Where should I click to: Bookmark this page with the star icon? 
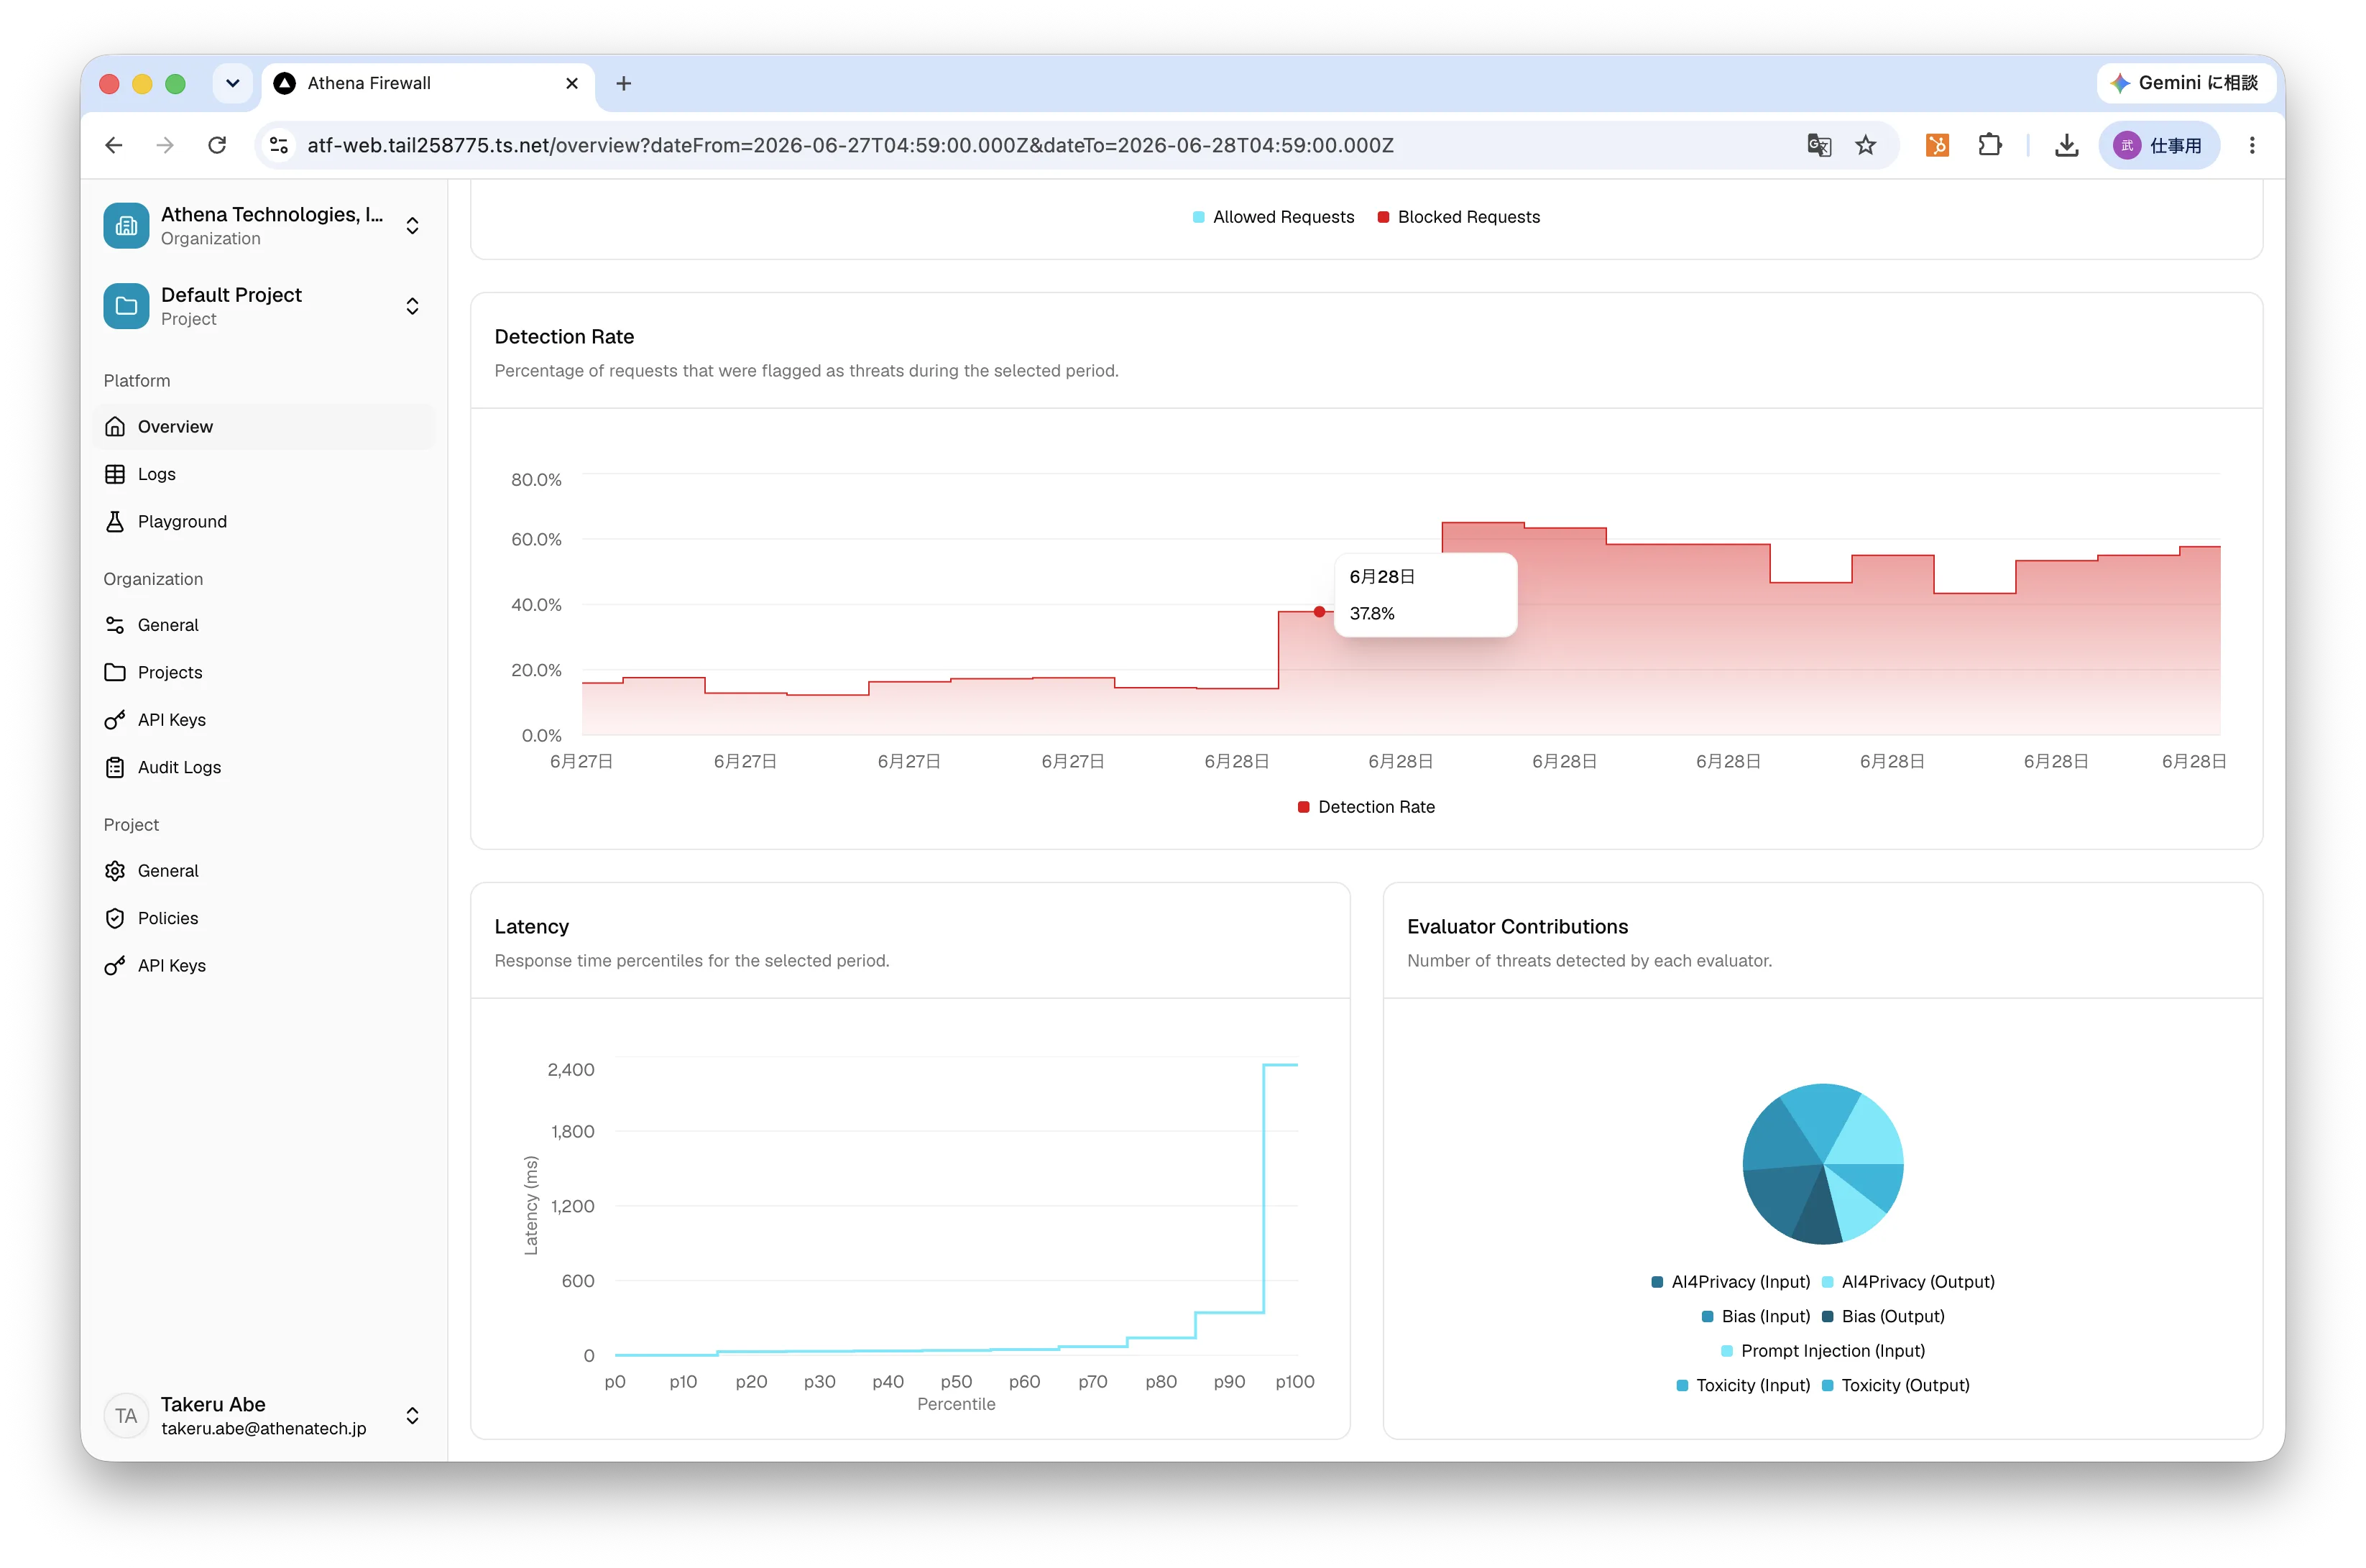[x=1866, y=145]
